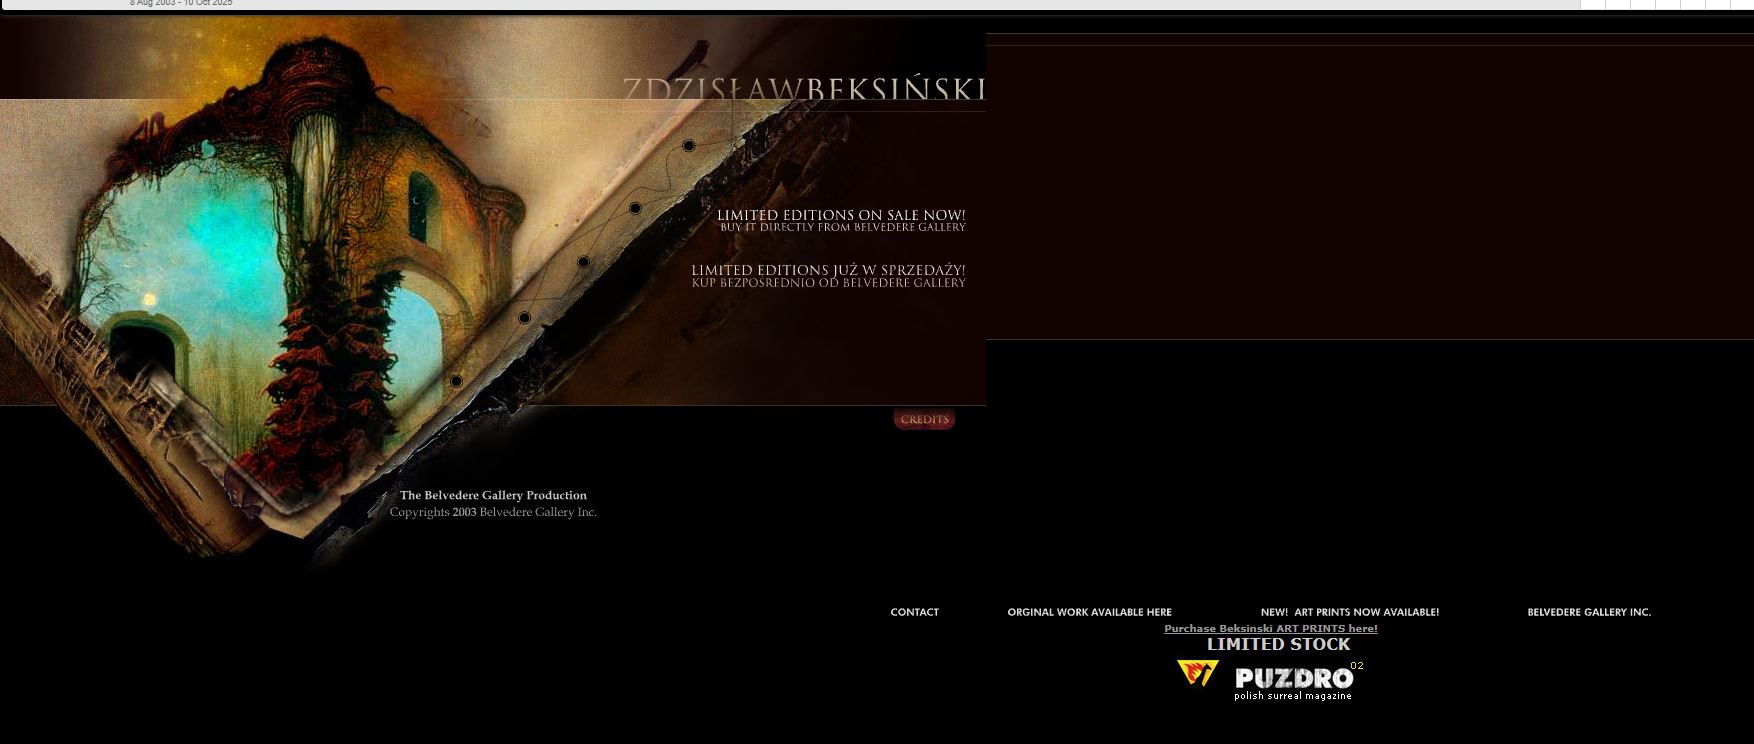The height and width of the screenshot is (744, 1754).
Task: Visit BELVEDERE GALLERY INC. link
Action: (x=1588, y=612)
